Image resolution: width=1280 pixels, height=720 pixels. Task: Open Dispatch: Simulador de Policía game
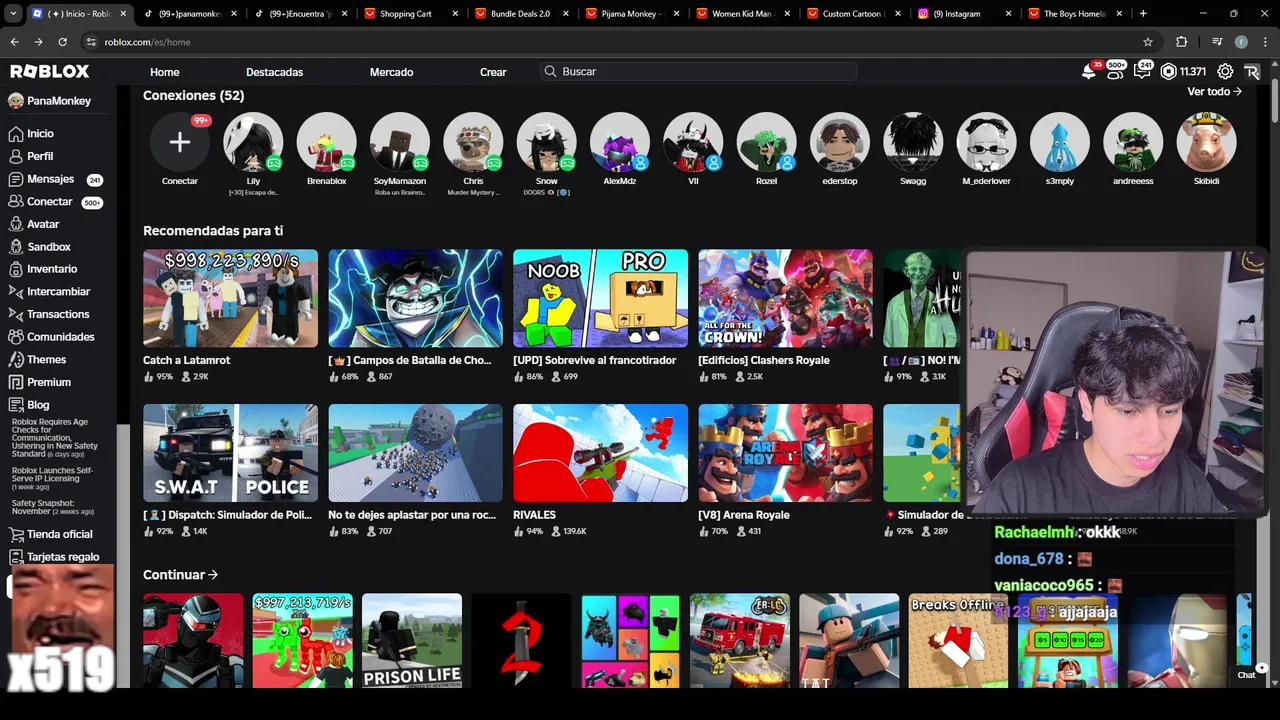click(x=230, y=453)
